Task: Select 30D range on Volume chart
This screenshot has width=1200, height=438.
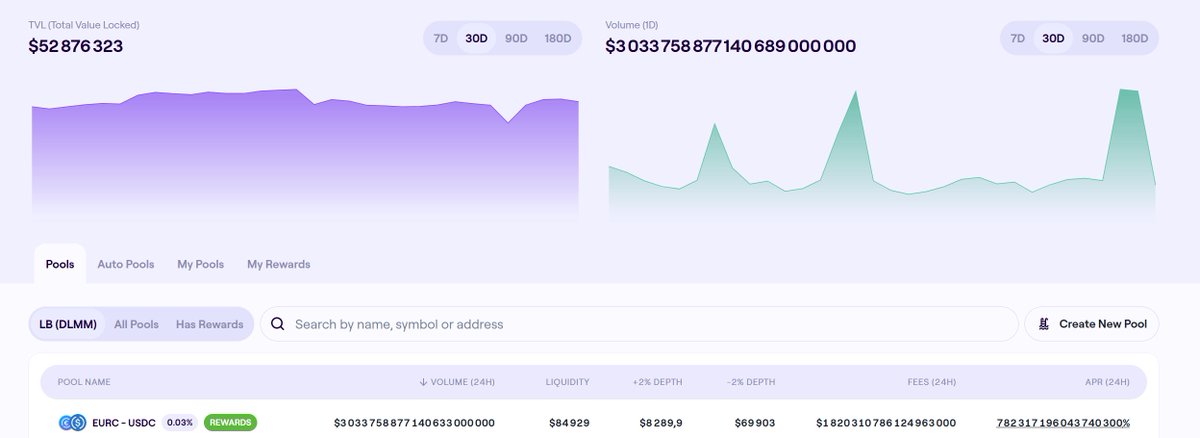Action: point(1053,38)
